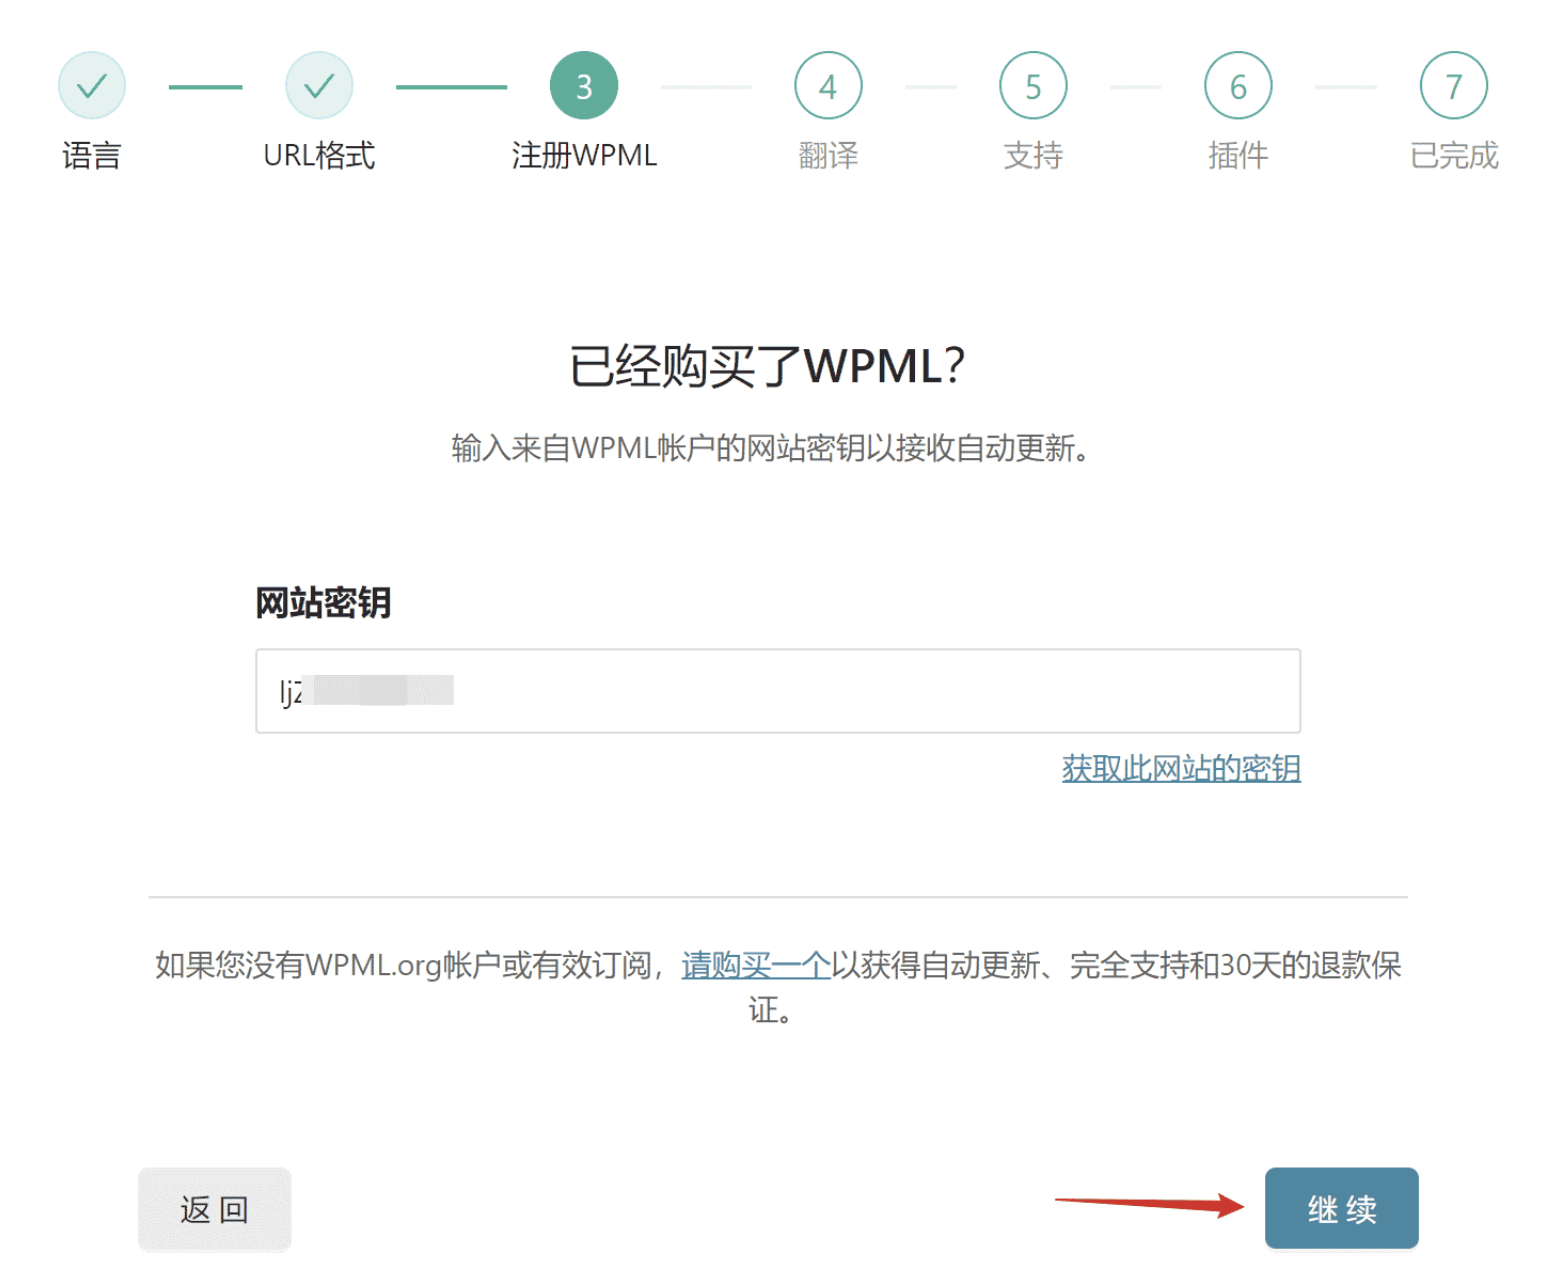1558x1278 pixels.
Task: Click step 4 翻译 circle in the wizard
Action: [x=827, y=86]
